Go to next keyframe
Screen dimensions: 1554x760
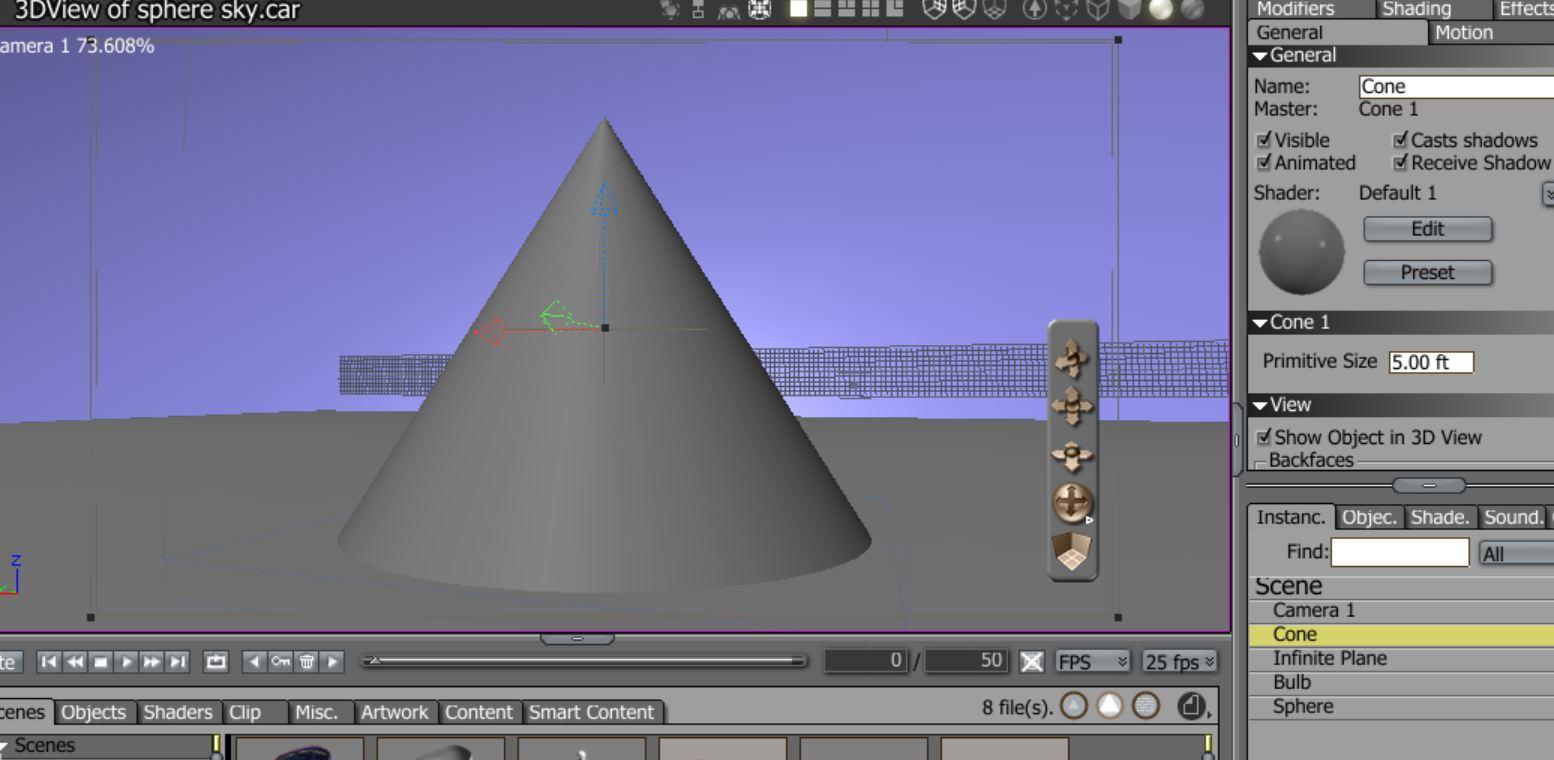pyautogui.click(x=333, y=661)
